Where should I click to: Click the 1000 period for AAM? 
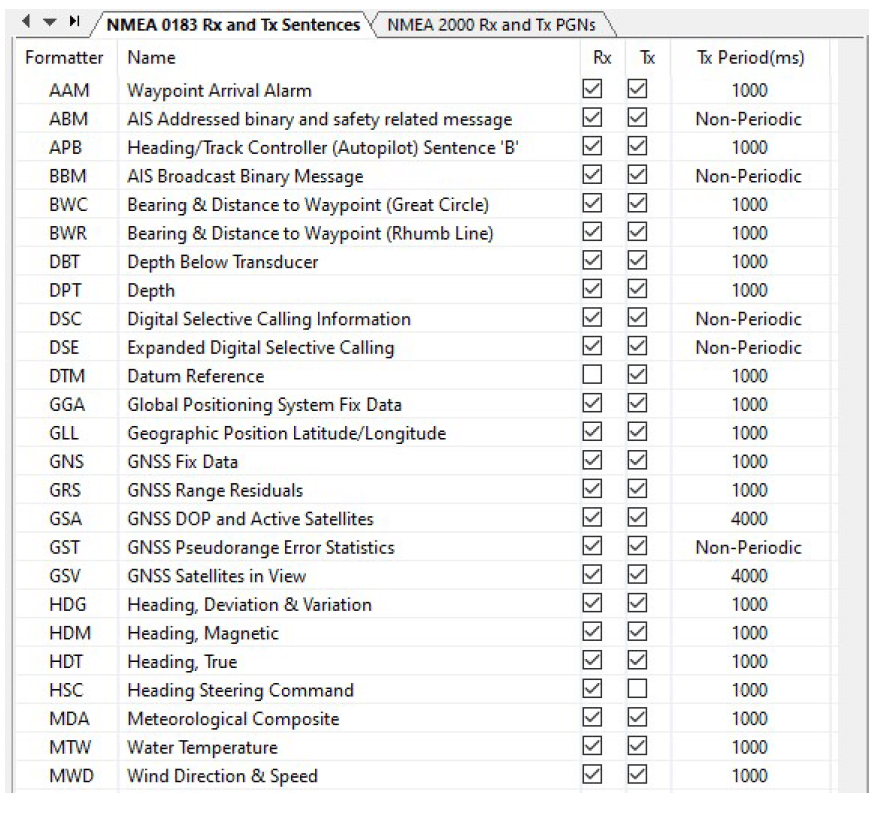(x=749, y=91)
